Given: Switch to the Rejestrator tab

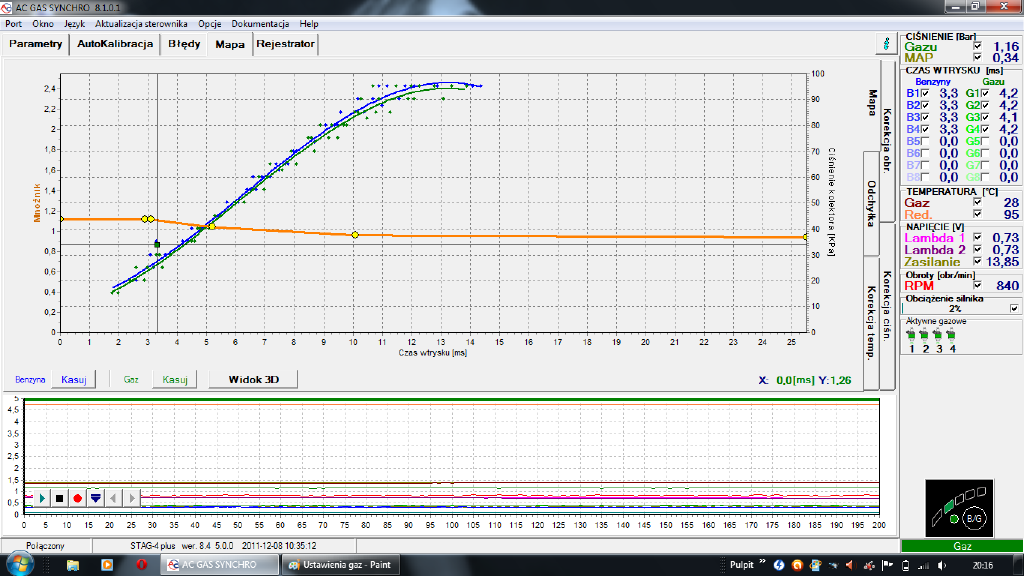Looking at the screenshot, I should (x=285, y=44).
